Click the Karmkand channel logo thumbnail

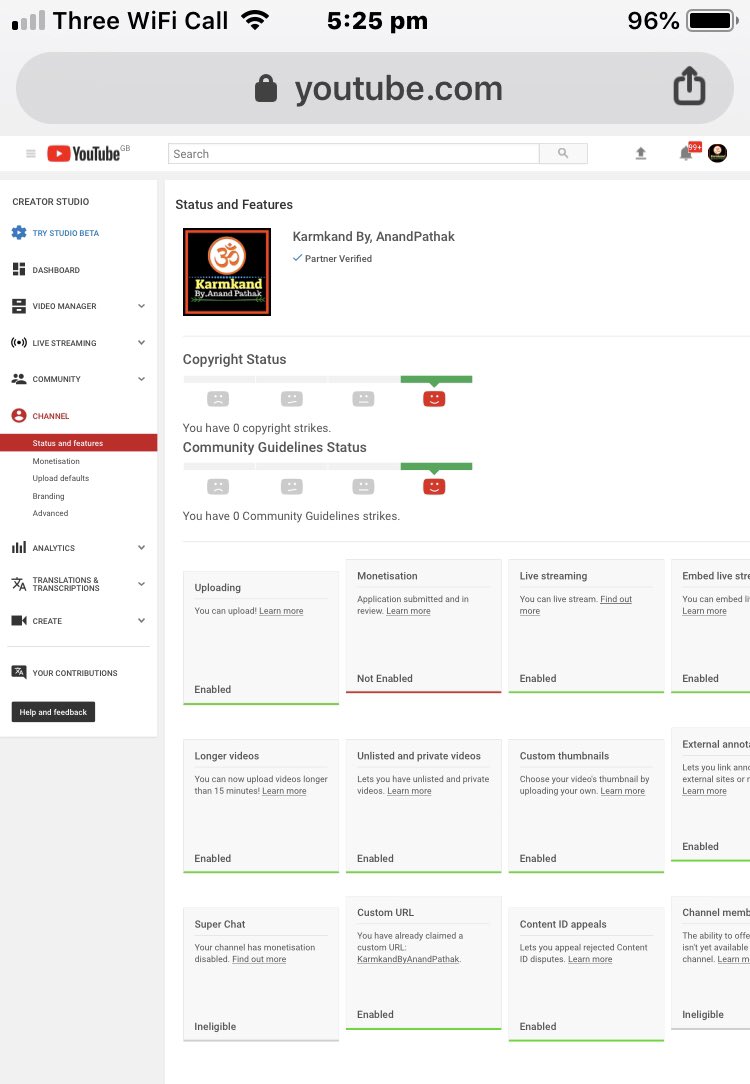[227, 272]
